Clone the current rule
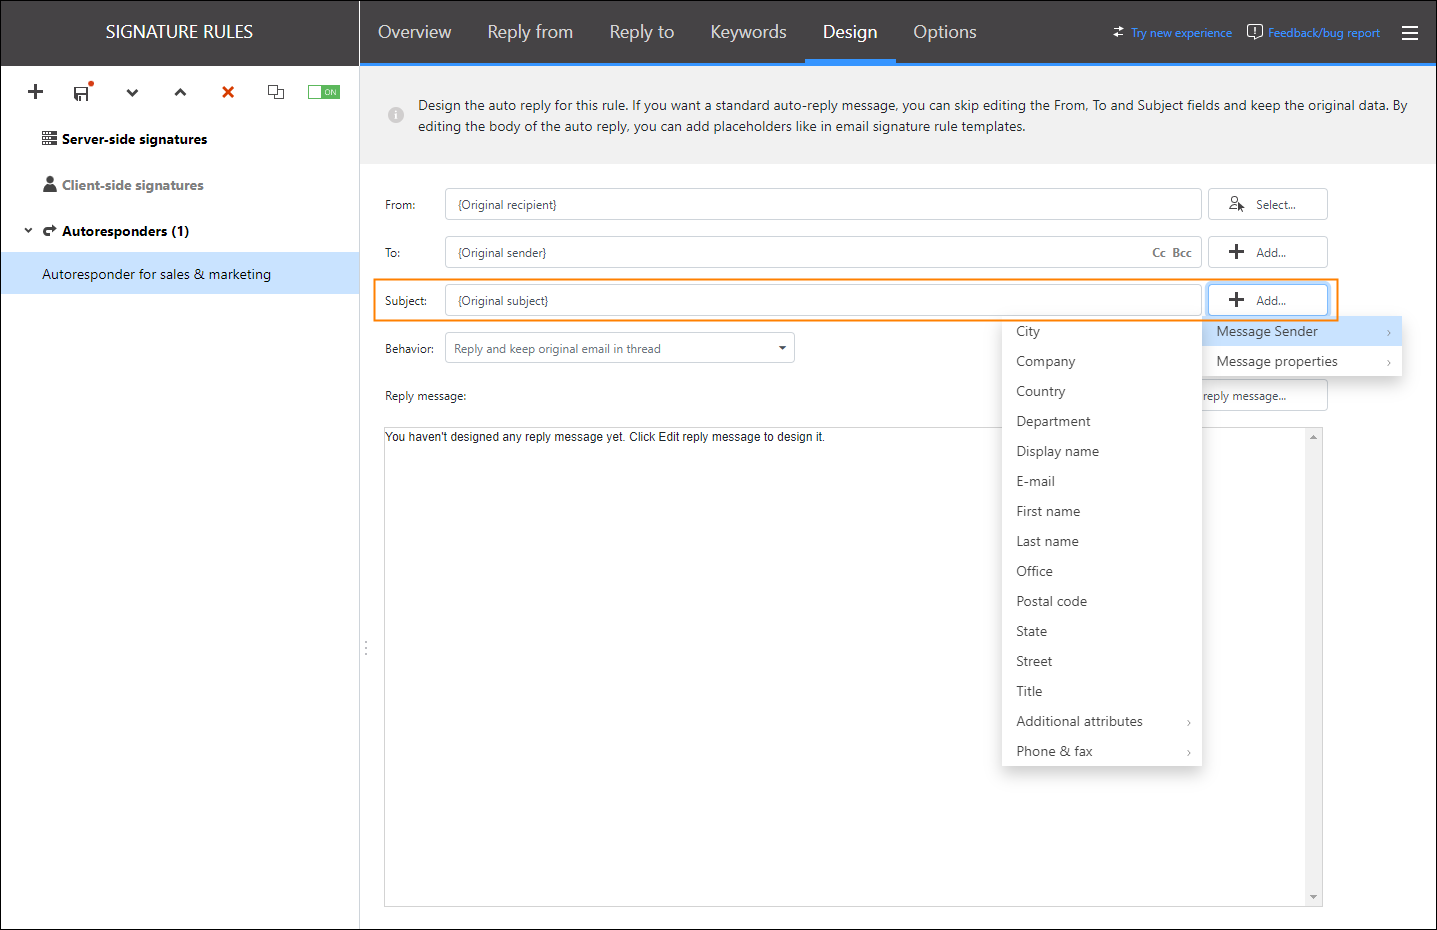 [x=276, y=92]
